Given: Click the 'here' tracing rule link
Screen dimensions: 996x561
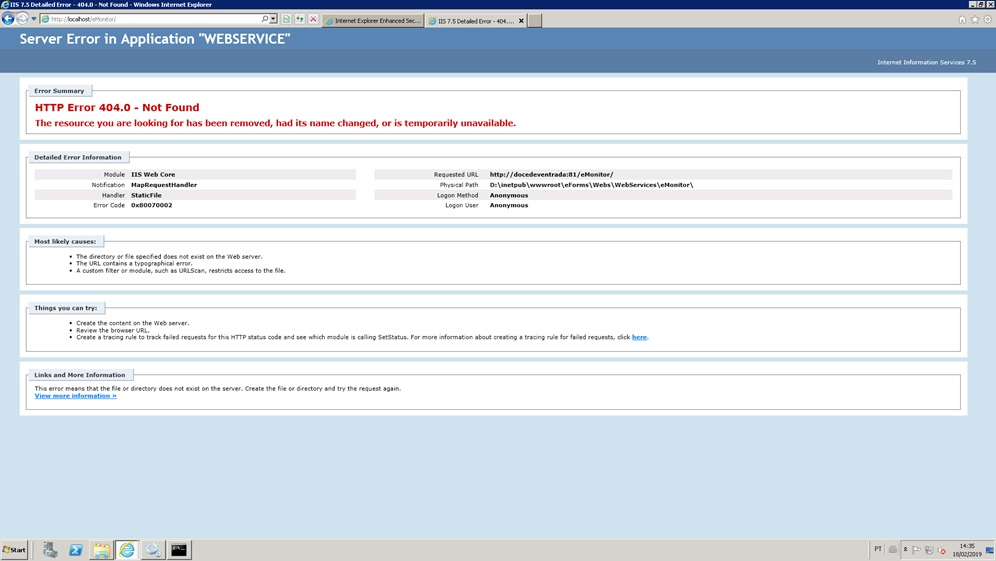Looking at the screenshot, I should click(x=639, y=337).
